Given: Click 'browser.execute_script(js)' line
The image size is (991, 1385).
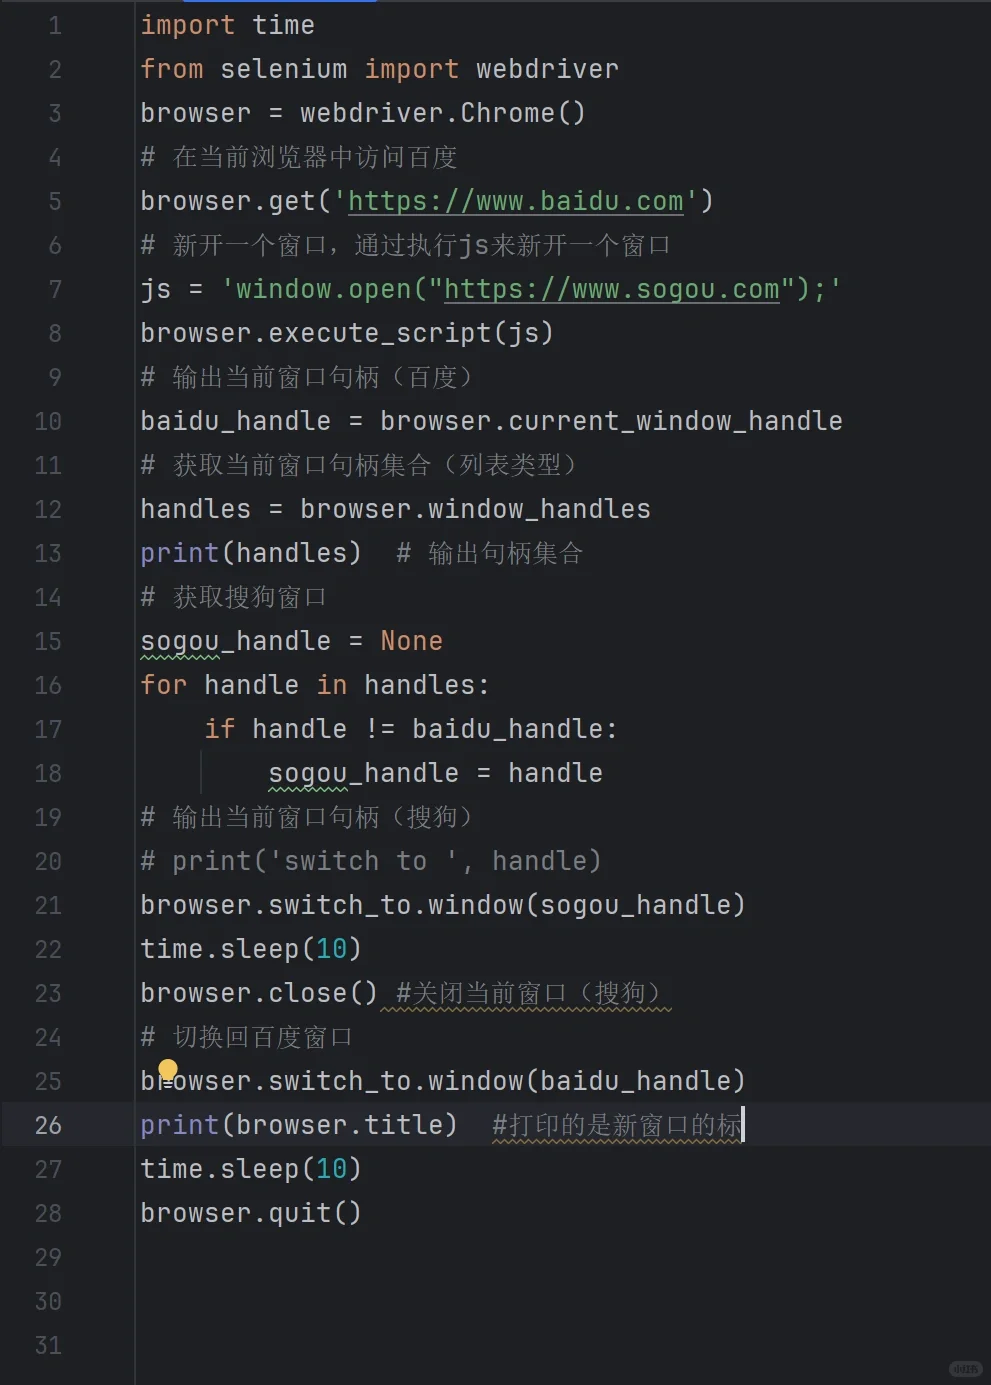Looking at the screenshot, I should pos(347,333).
